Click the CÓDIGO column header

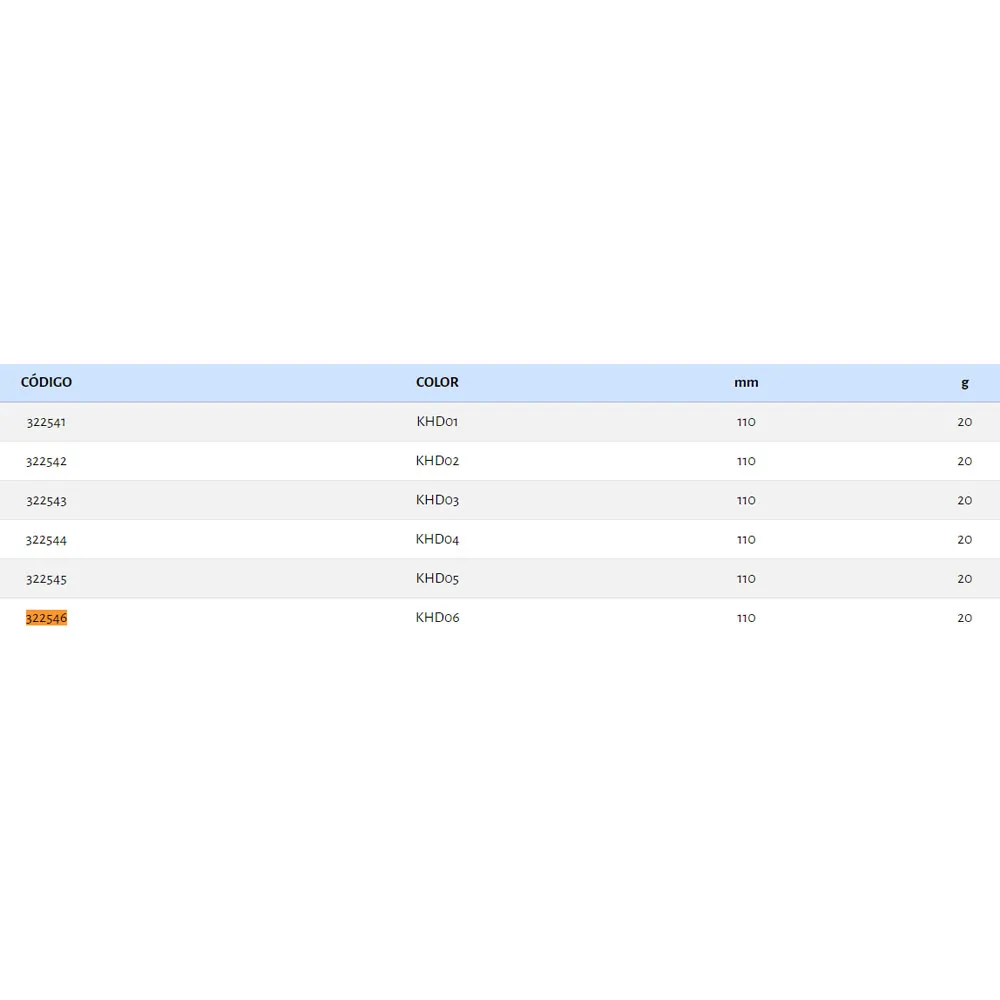click(x=46, y=382)
